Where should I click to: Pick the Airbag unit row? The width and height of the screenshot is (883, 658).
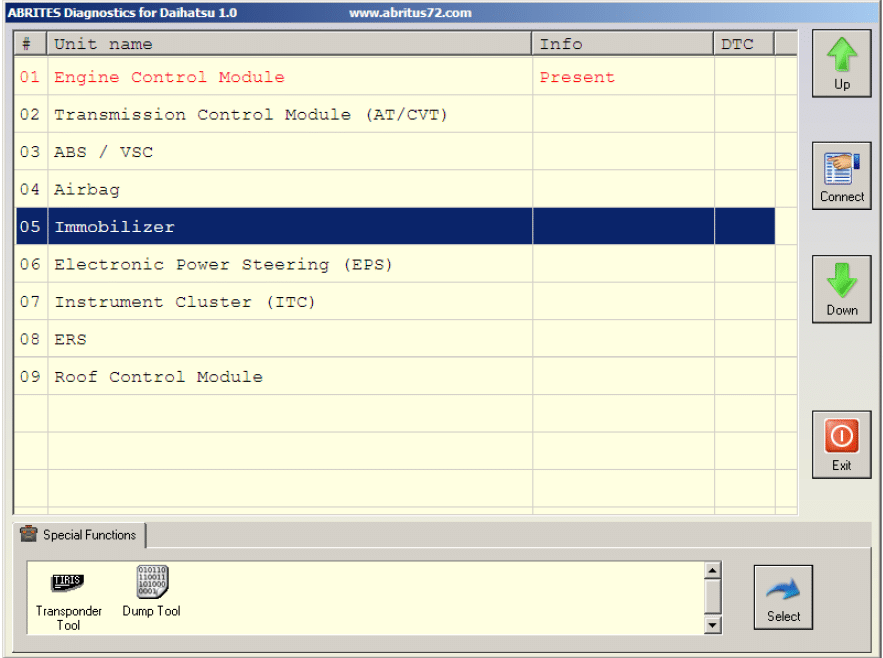click(x=87, y=190)
